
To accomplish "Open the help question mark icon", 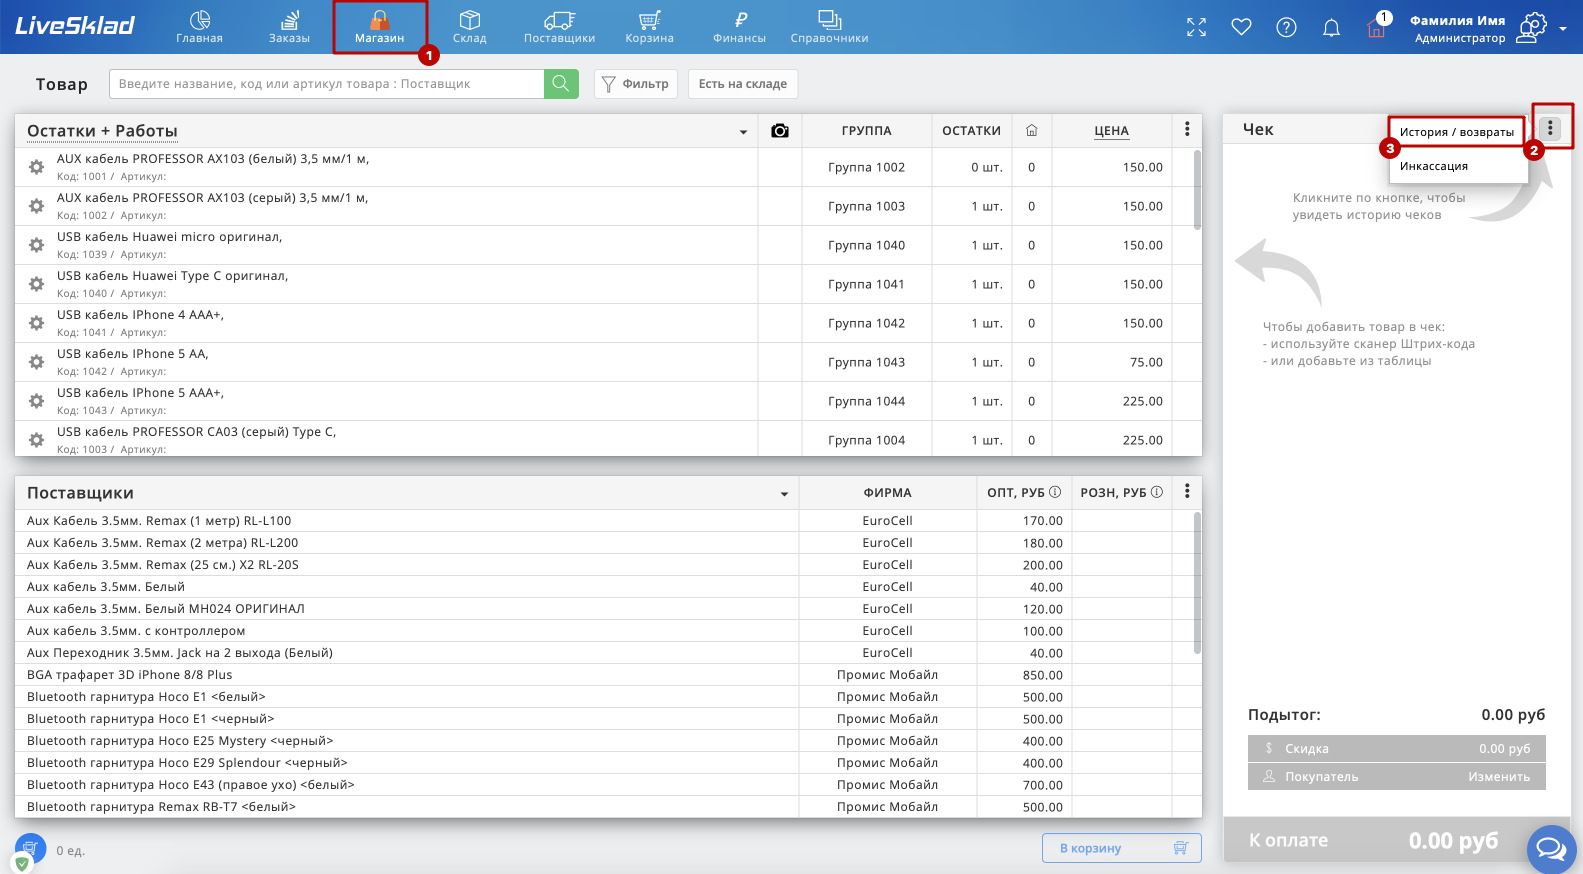I will (x=1287, y=27).
